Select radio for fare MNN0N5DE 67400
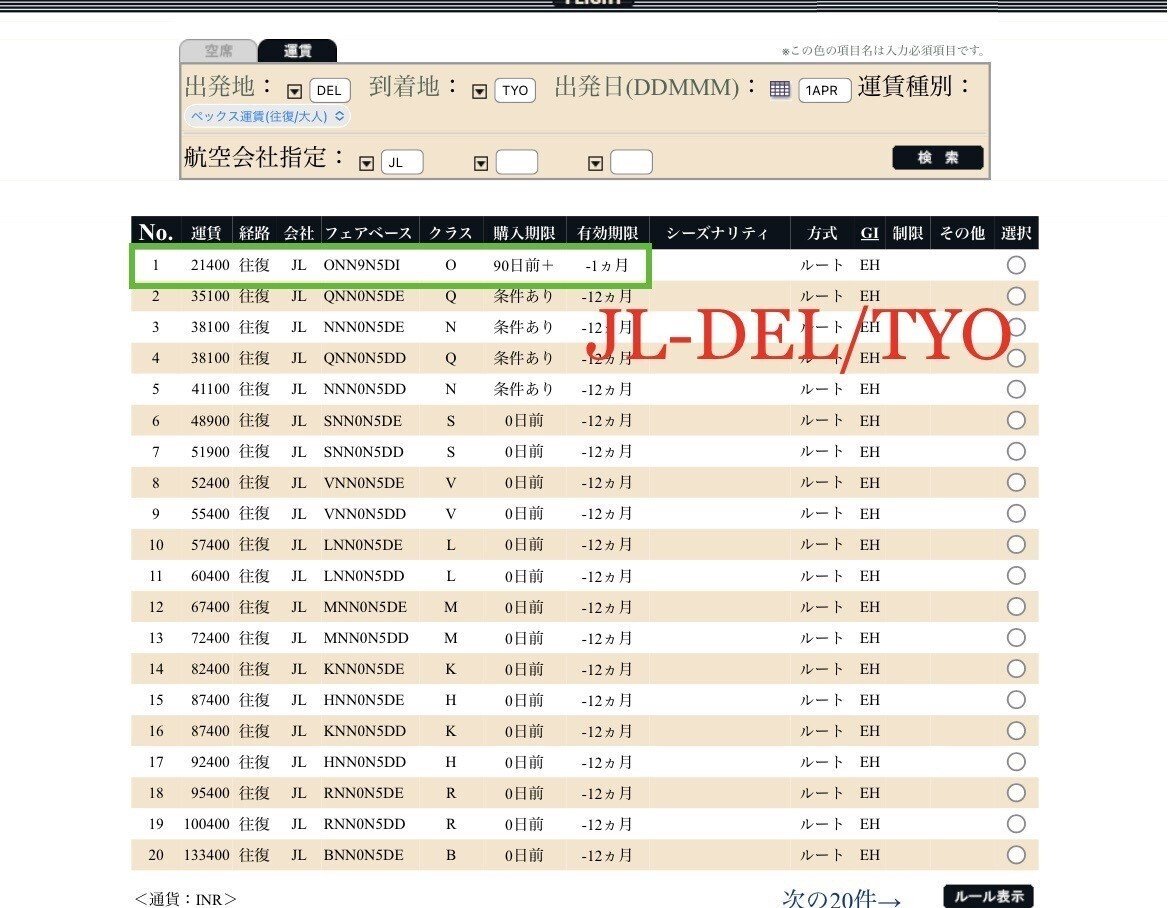Viewport: 1169px width, 908px height. (x=1015, y=607)
